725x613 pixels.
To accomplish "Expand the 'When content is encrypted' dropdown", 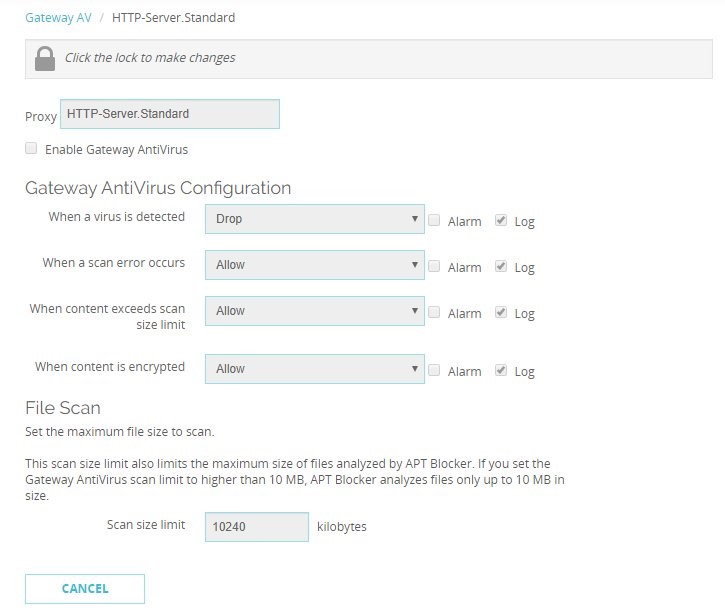I will [314, 369].
